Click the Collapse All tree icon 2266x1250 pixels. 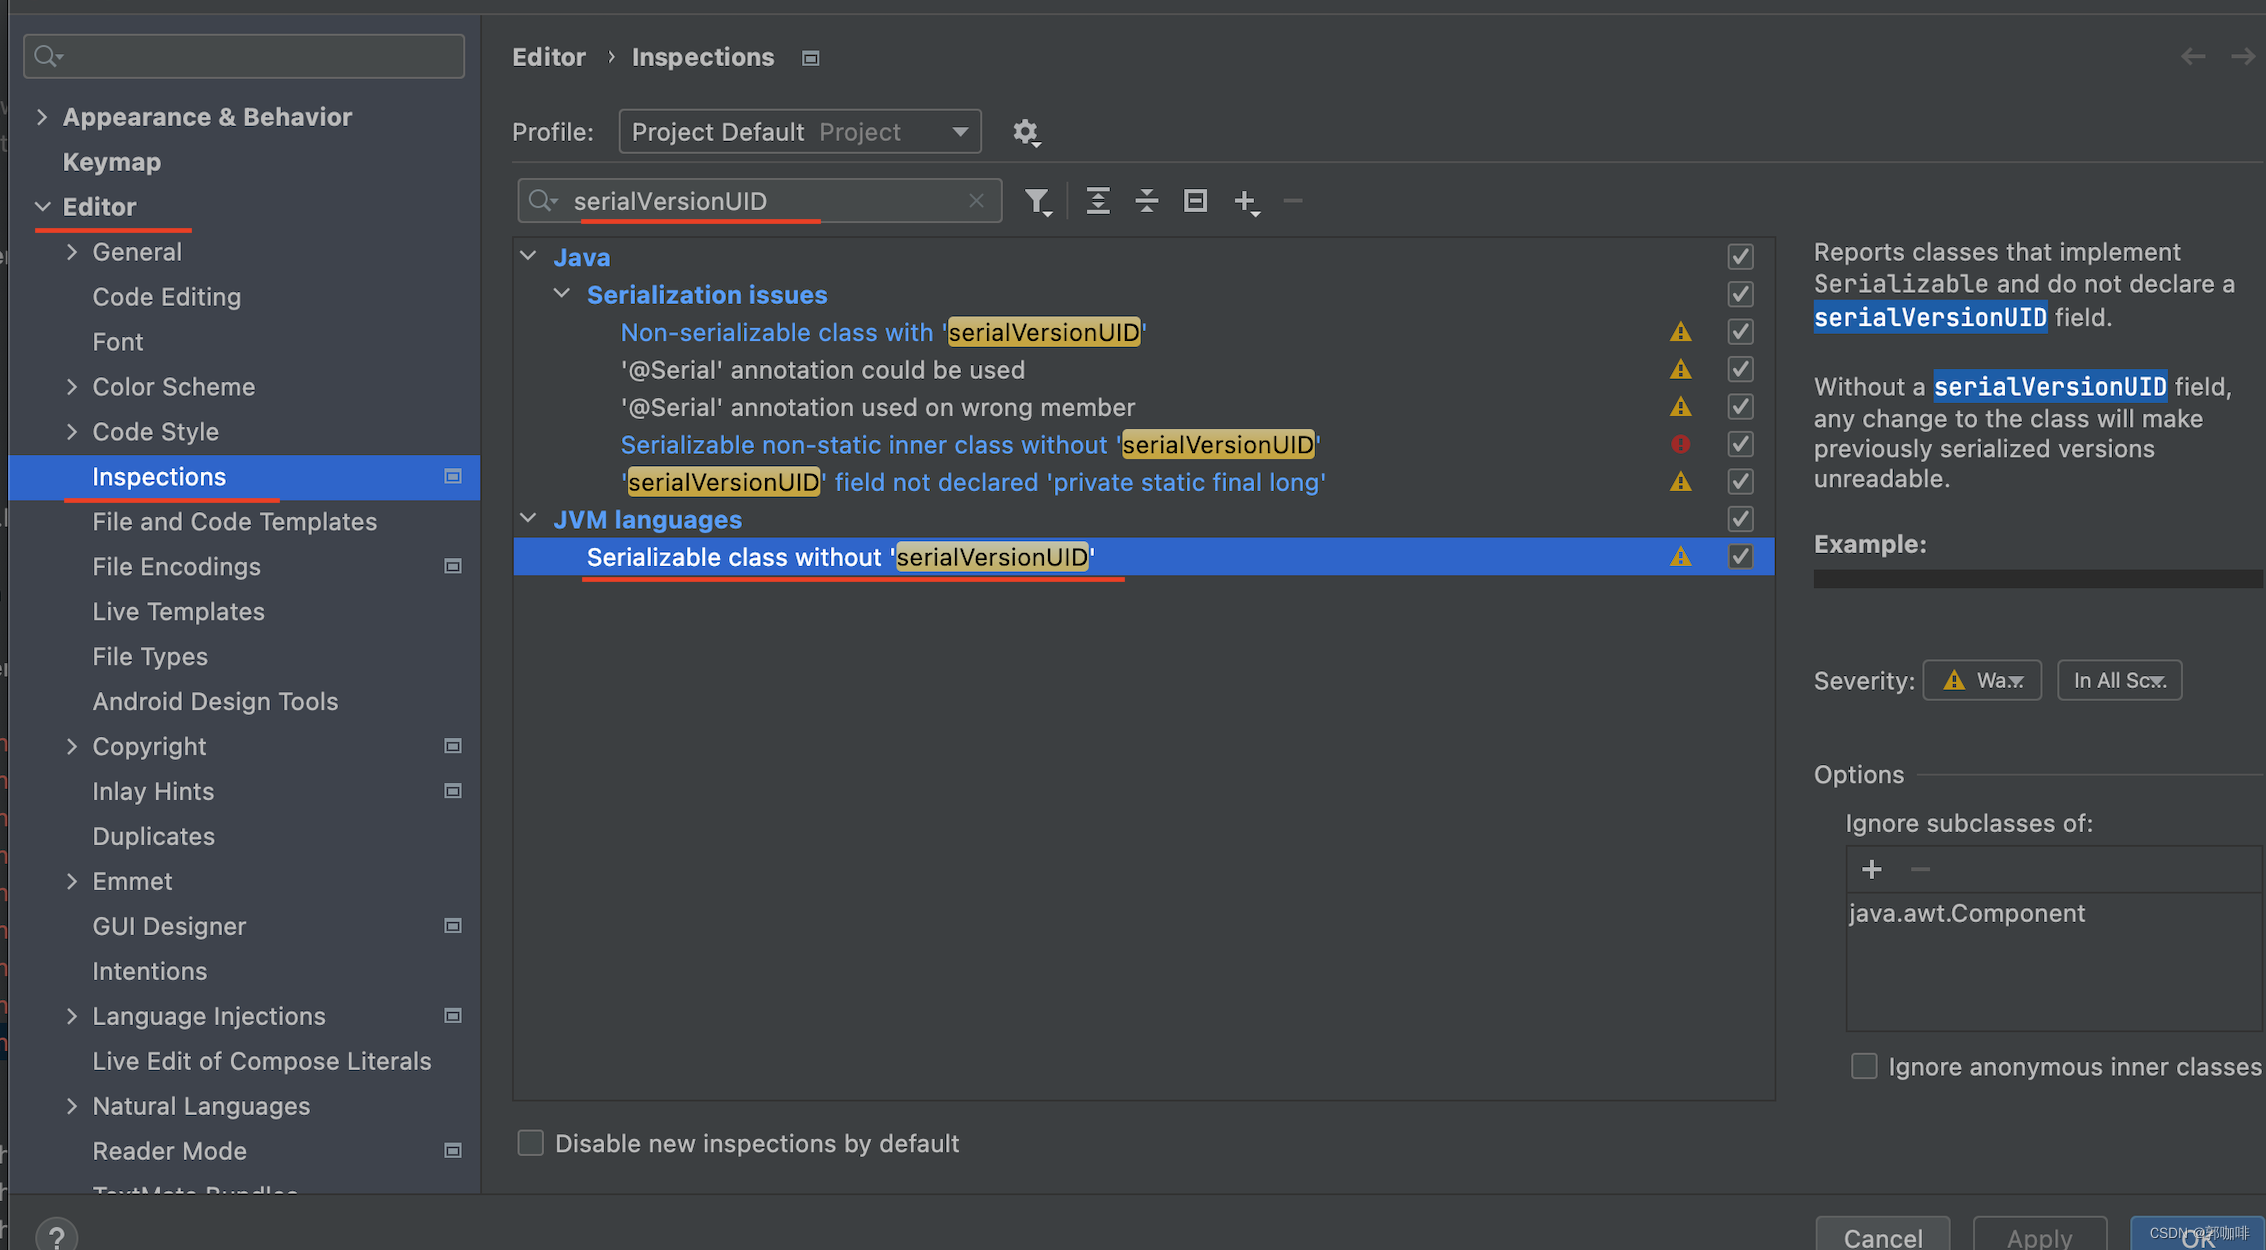1146,201
